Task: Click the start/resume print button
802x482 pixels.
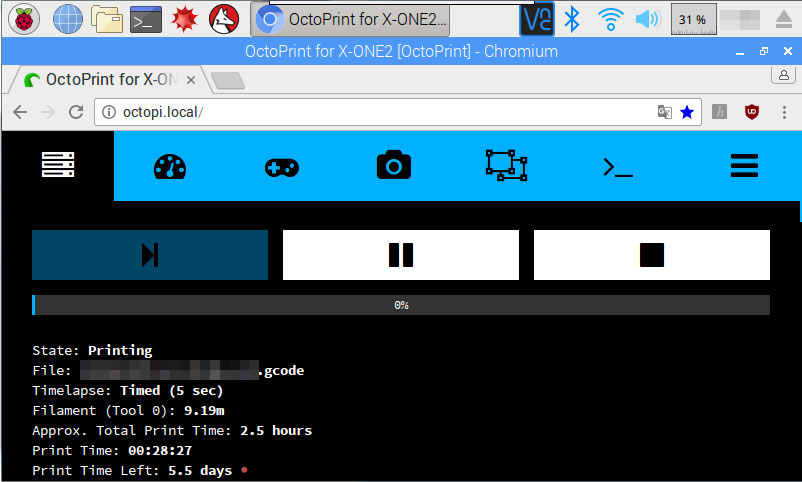Action: click(x=150, y=255)
